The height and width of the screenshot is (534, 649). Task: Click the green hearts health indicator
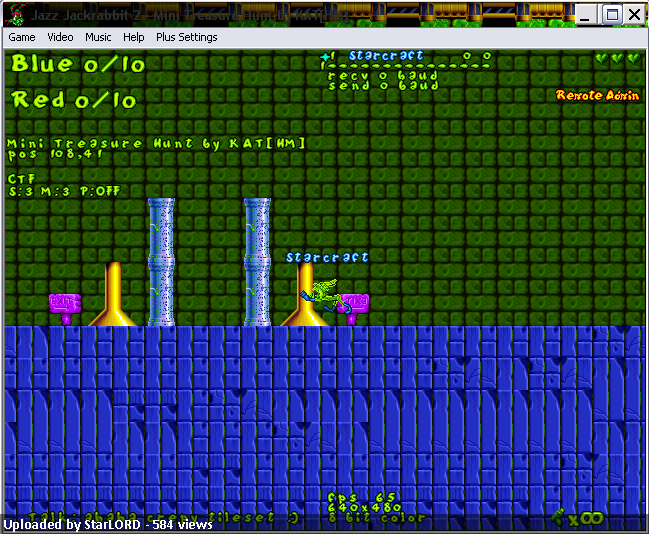tap(618, 58)
